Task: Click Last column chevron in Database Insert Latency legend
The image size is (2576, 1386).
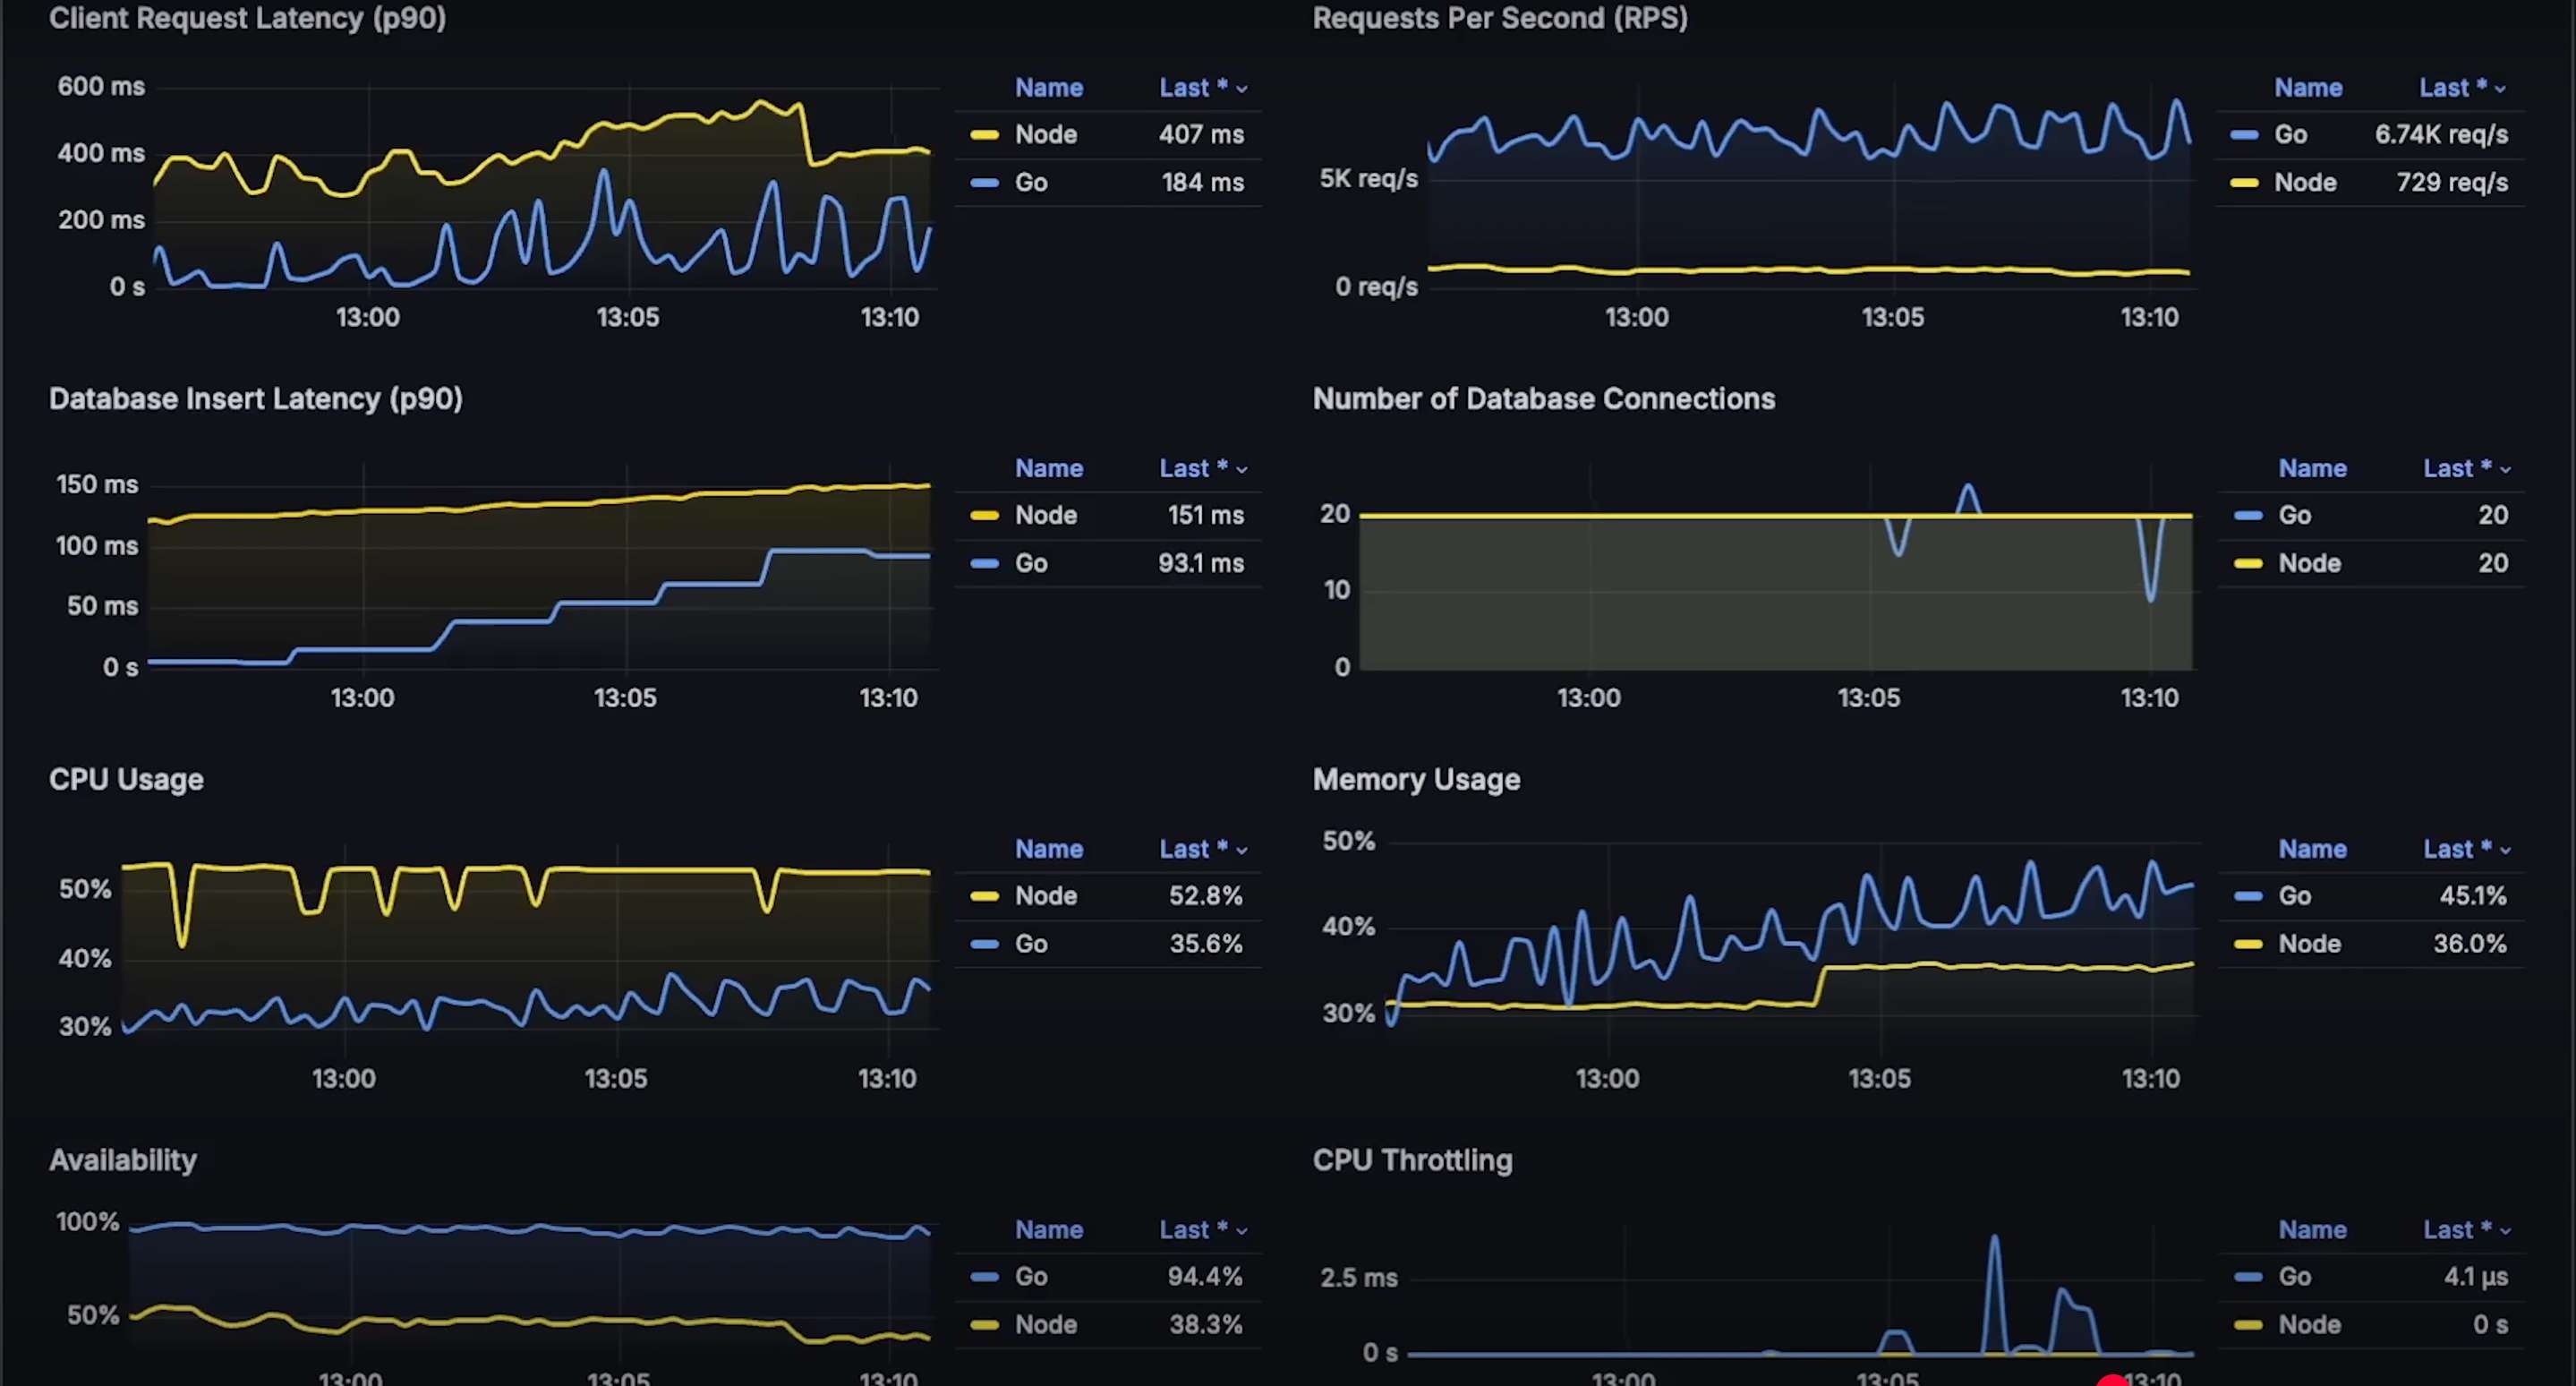Action: click(x=1242, y=470)
